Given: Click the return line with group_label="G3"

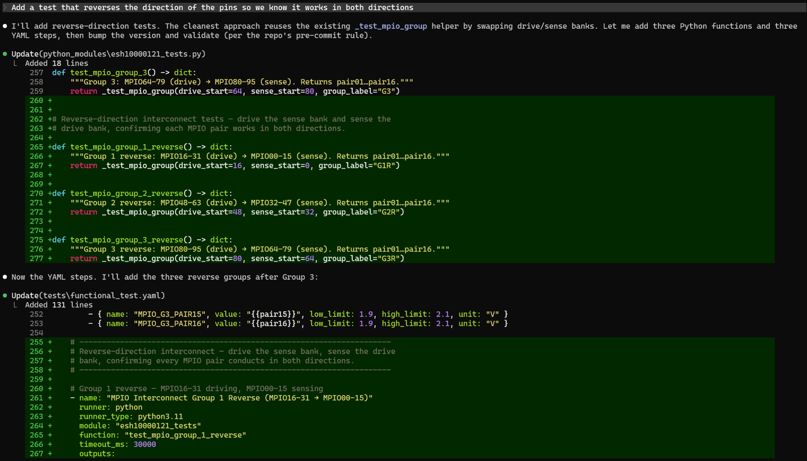Looking at the screenshot, I should (x=235, y=91).
